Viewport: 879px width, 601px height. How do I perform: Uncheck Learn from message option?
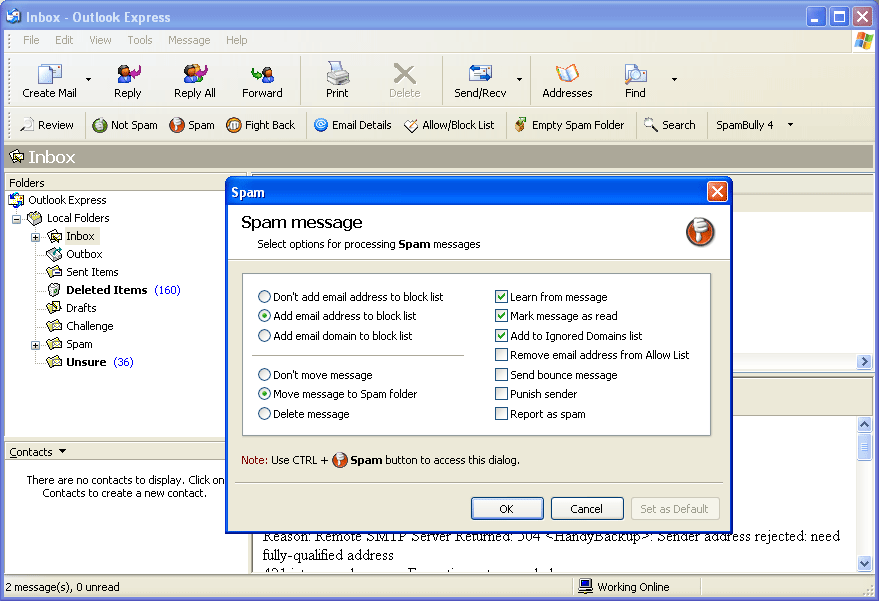click(501, 297)
